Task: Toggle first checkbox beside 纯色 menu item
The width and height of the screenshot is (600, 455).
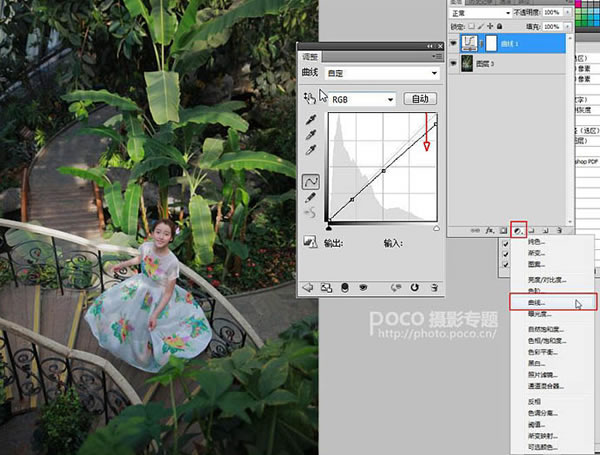Action: pyautogui.click(x=506, y=244)
